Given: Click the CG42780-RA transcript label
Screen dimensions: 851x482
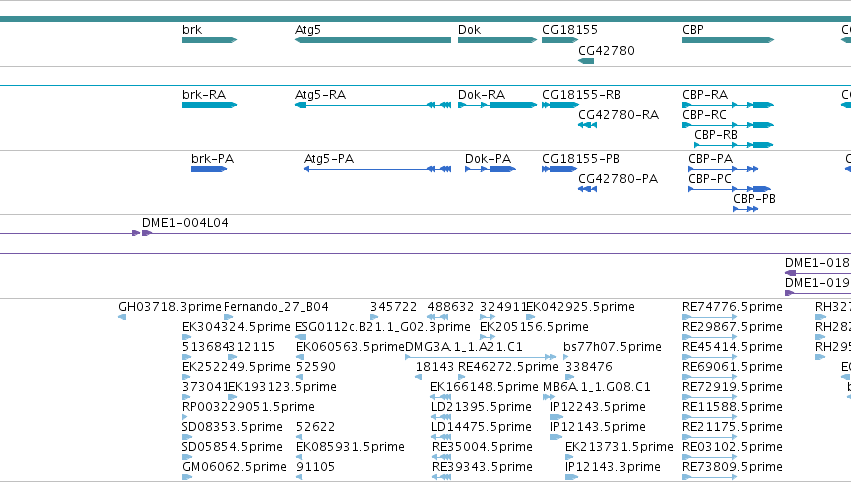Looking at the screenshot, I should pos(619,115).
